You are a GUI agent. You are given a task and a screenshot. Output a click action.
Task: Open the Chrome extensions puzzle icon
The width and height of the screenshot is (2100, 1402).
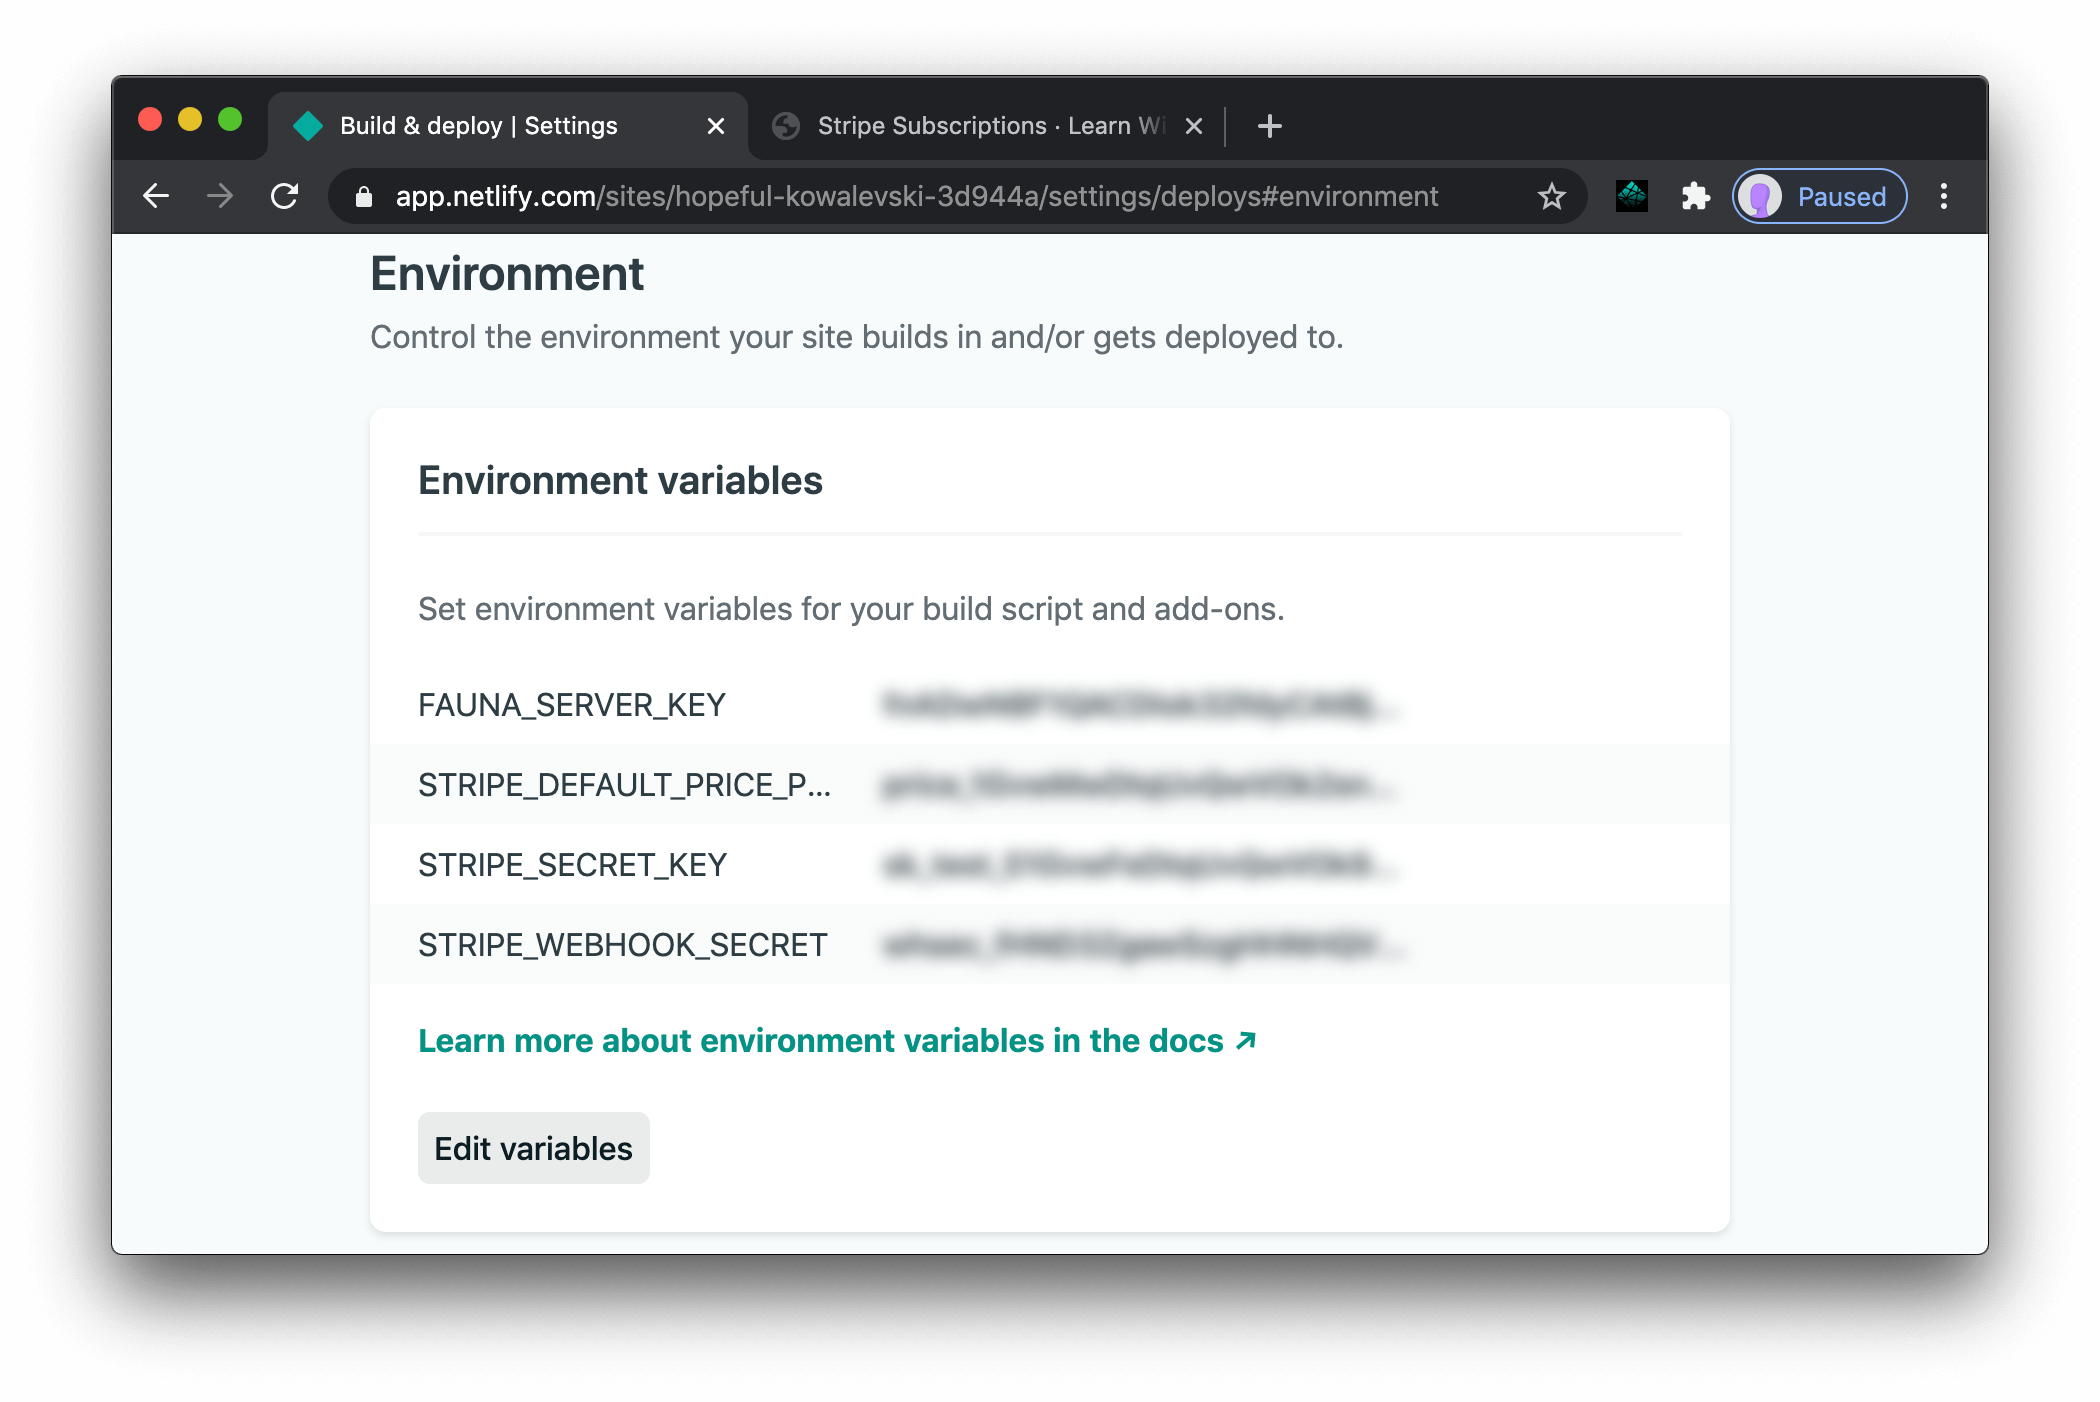pos(1696,196)
